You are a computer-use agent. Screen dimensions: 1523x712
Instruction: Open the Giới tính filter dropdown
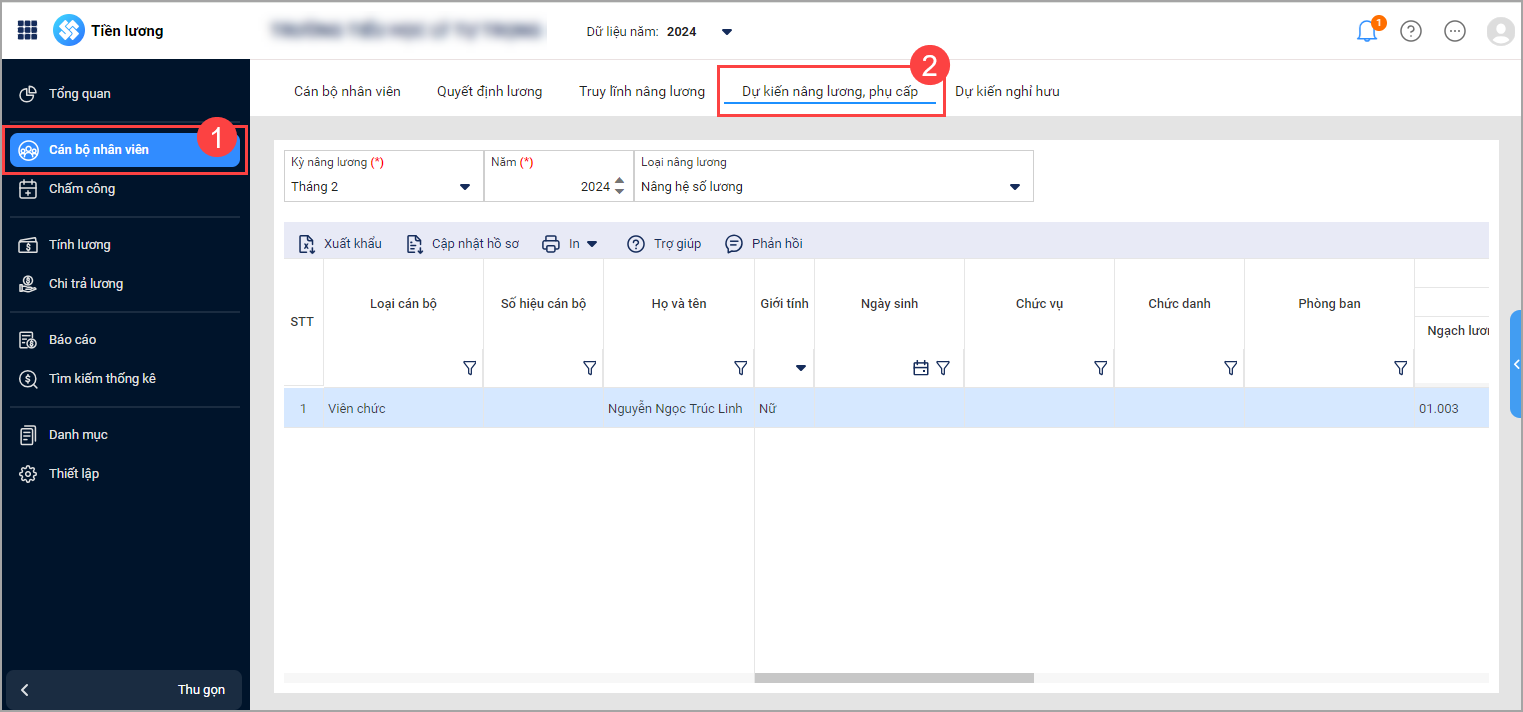(x=801, y=368)
